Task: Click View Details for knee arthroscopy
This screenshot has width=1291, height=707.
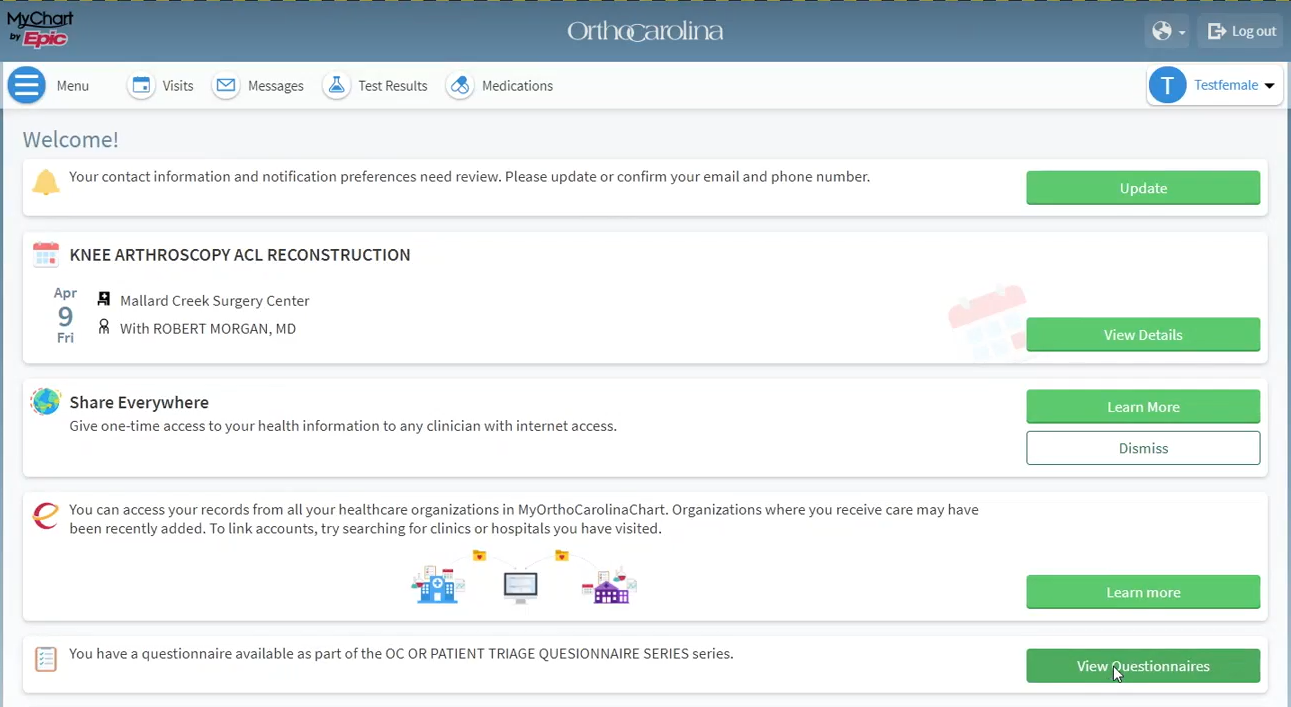Action: (1143, 334)
